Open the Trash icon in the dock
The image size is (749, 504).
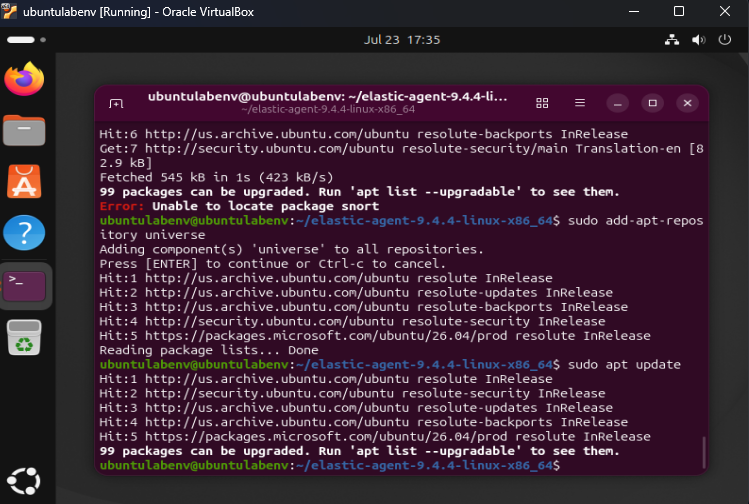click(x=24, y=337)
